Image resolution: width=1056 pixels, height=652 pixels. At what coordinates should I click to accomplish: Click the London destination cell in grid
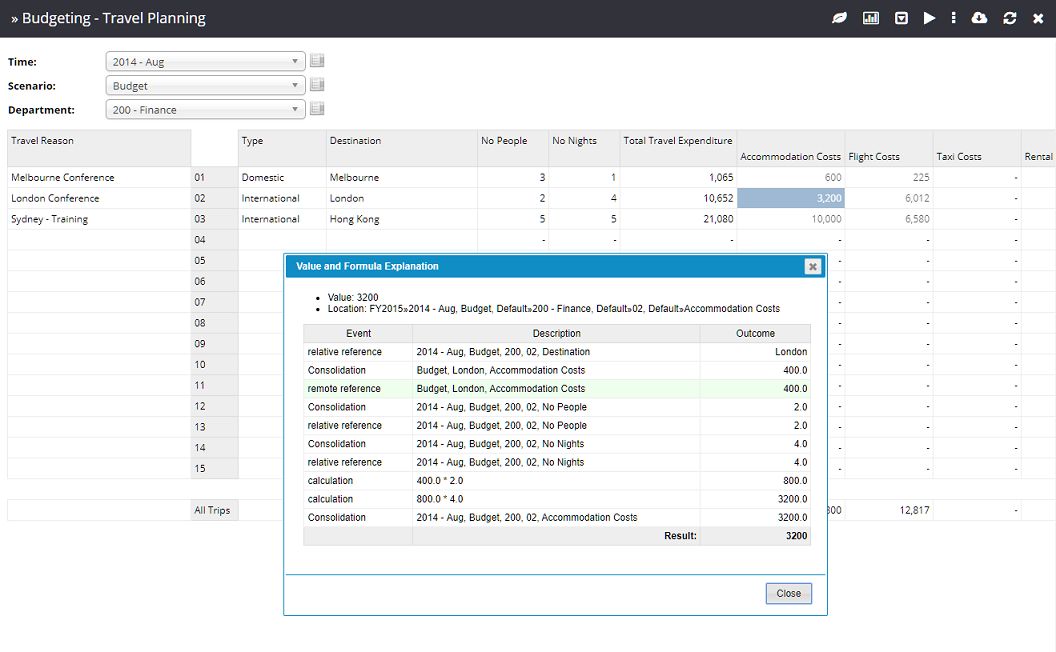point(401,198)
